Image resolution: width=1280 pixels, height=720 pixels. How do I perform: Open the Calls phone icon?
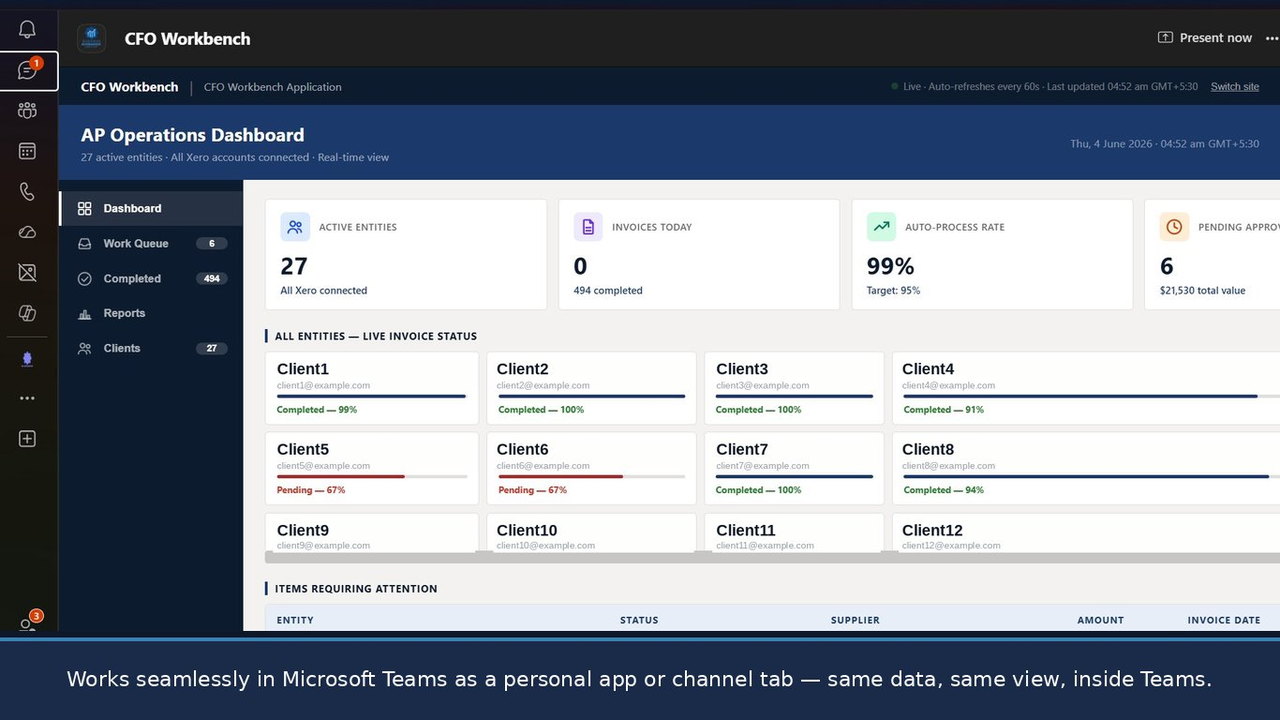(27, 192)
